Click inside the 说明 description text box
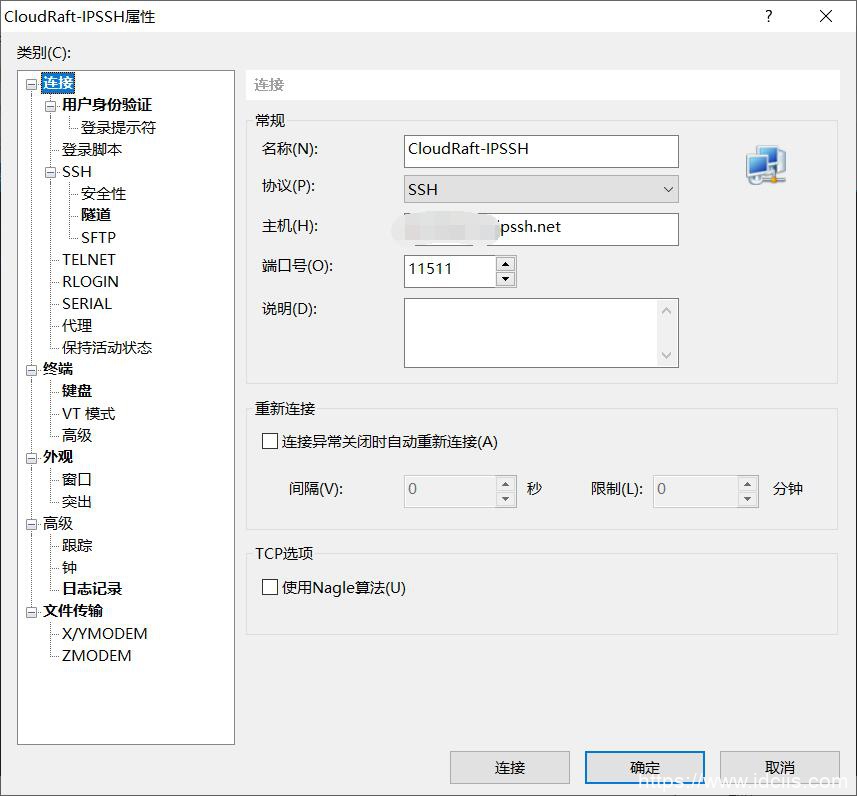This screenshot has width=857, height=796. point(530,332)
